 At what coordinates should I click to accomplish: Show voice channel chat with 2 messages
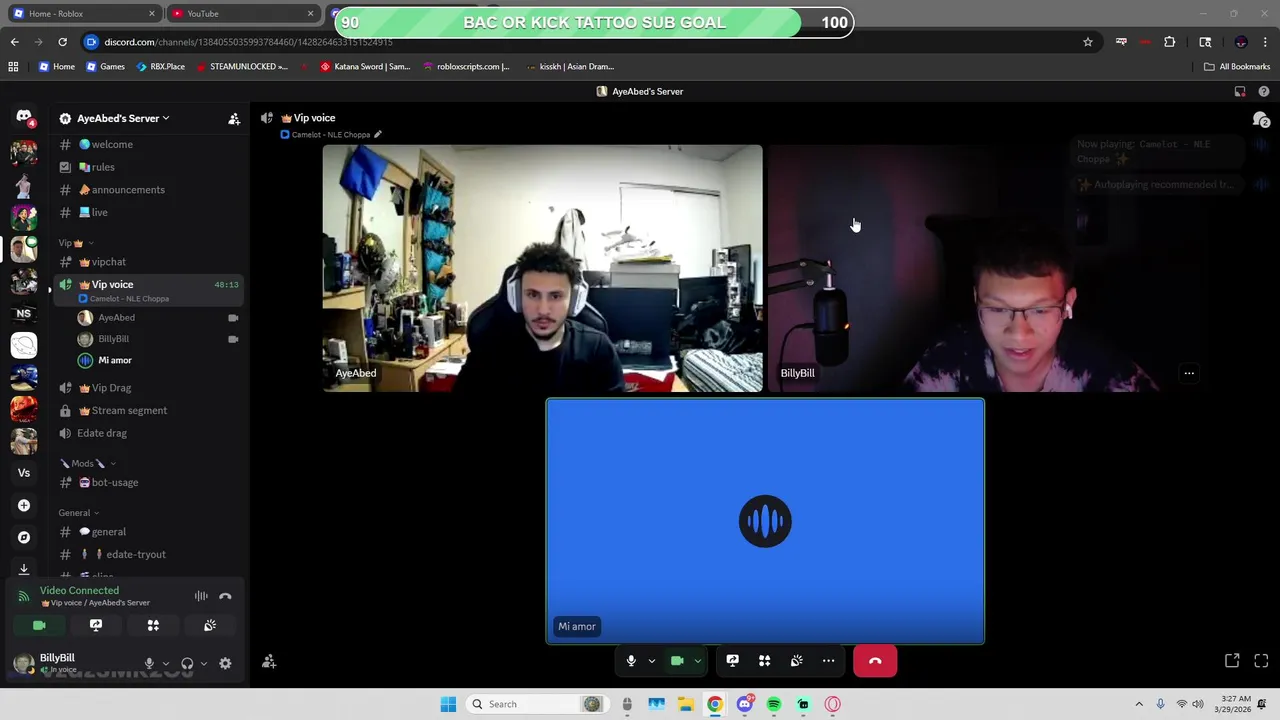tap(1261, 119)
